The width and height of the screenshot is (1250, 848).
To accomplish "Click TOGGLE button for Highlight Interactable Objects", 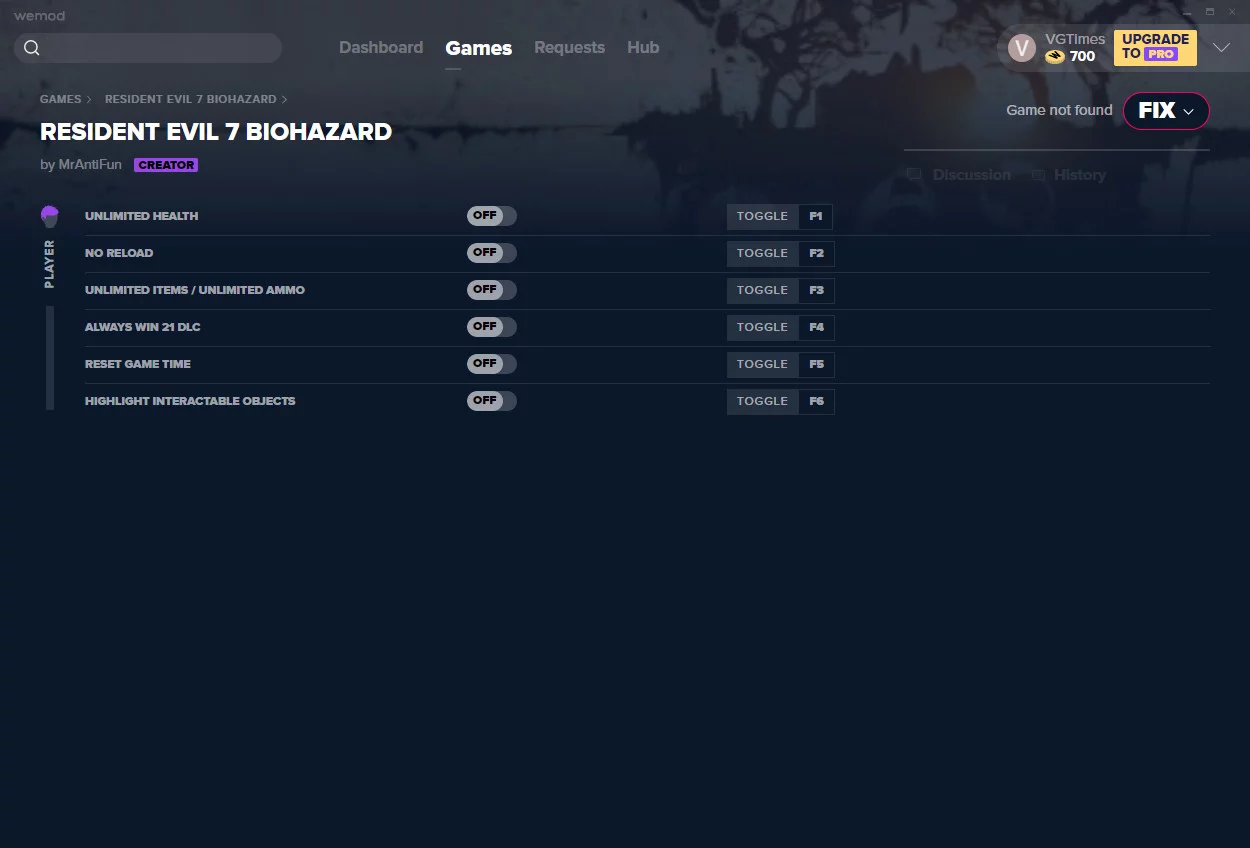I will point(763,401).
